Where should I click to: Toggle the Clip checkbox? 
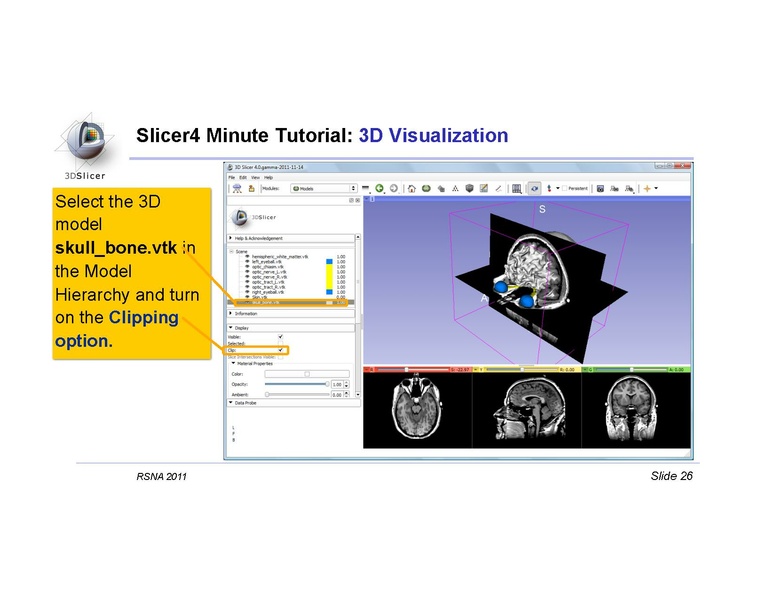coord(281,350)
